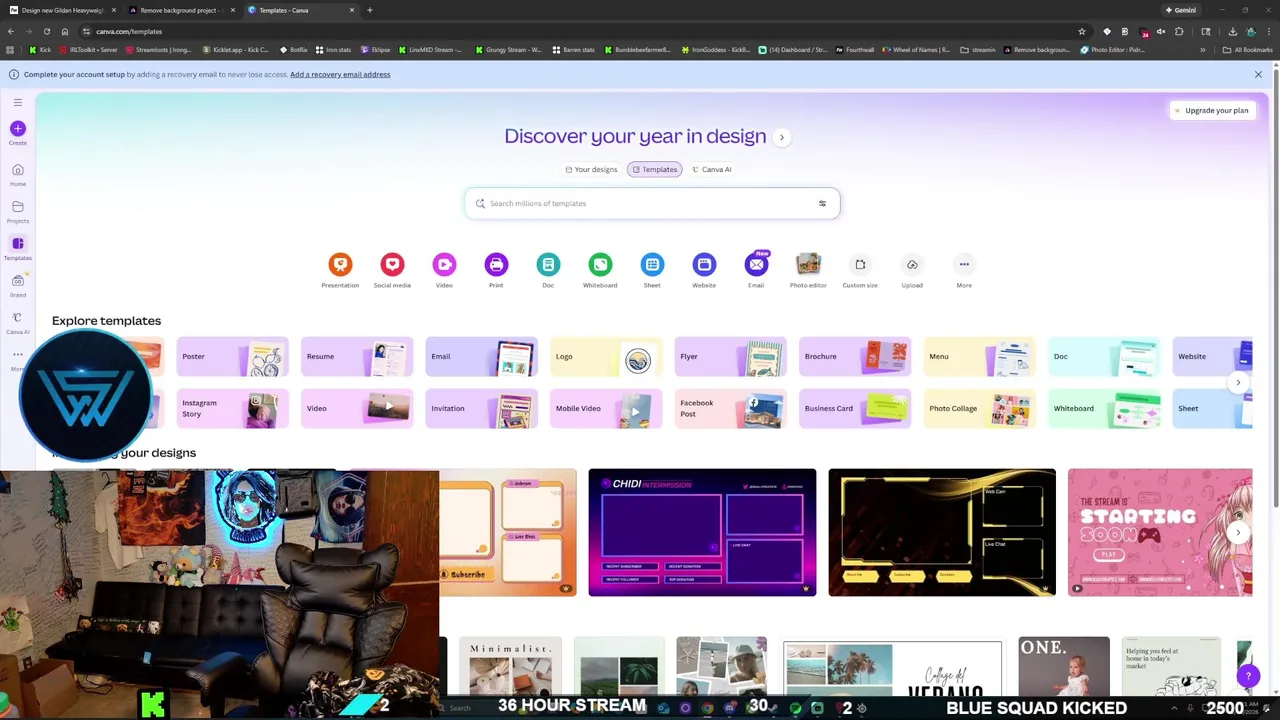Click the purple Create plus button

(17, 128)
